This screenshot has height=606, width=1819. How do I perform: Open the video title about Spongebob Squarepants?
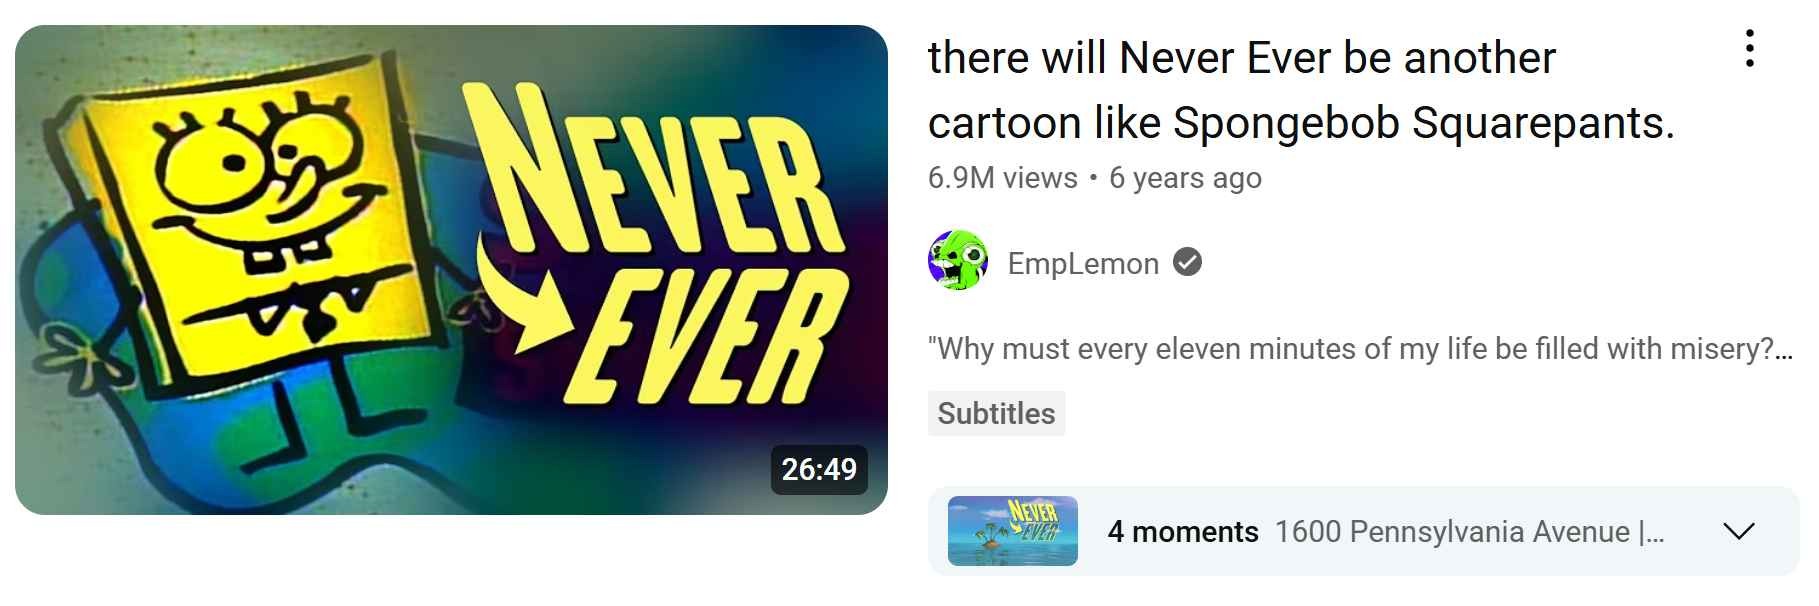[x=1300, y=90]
